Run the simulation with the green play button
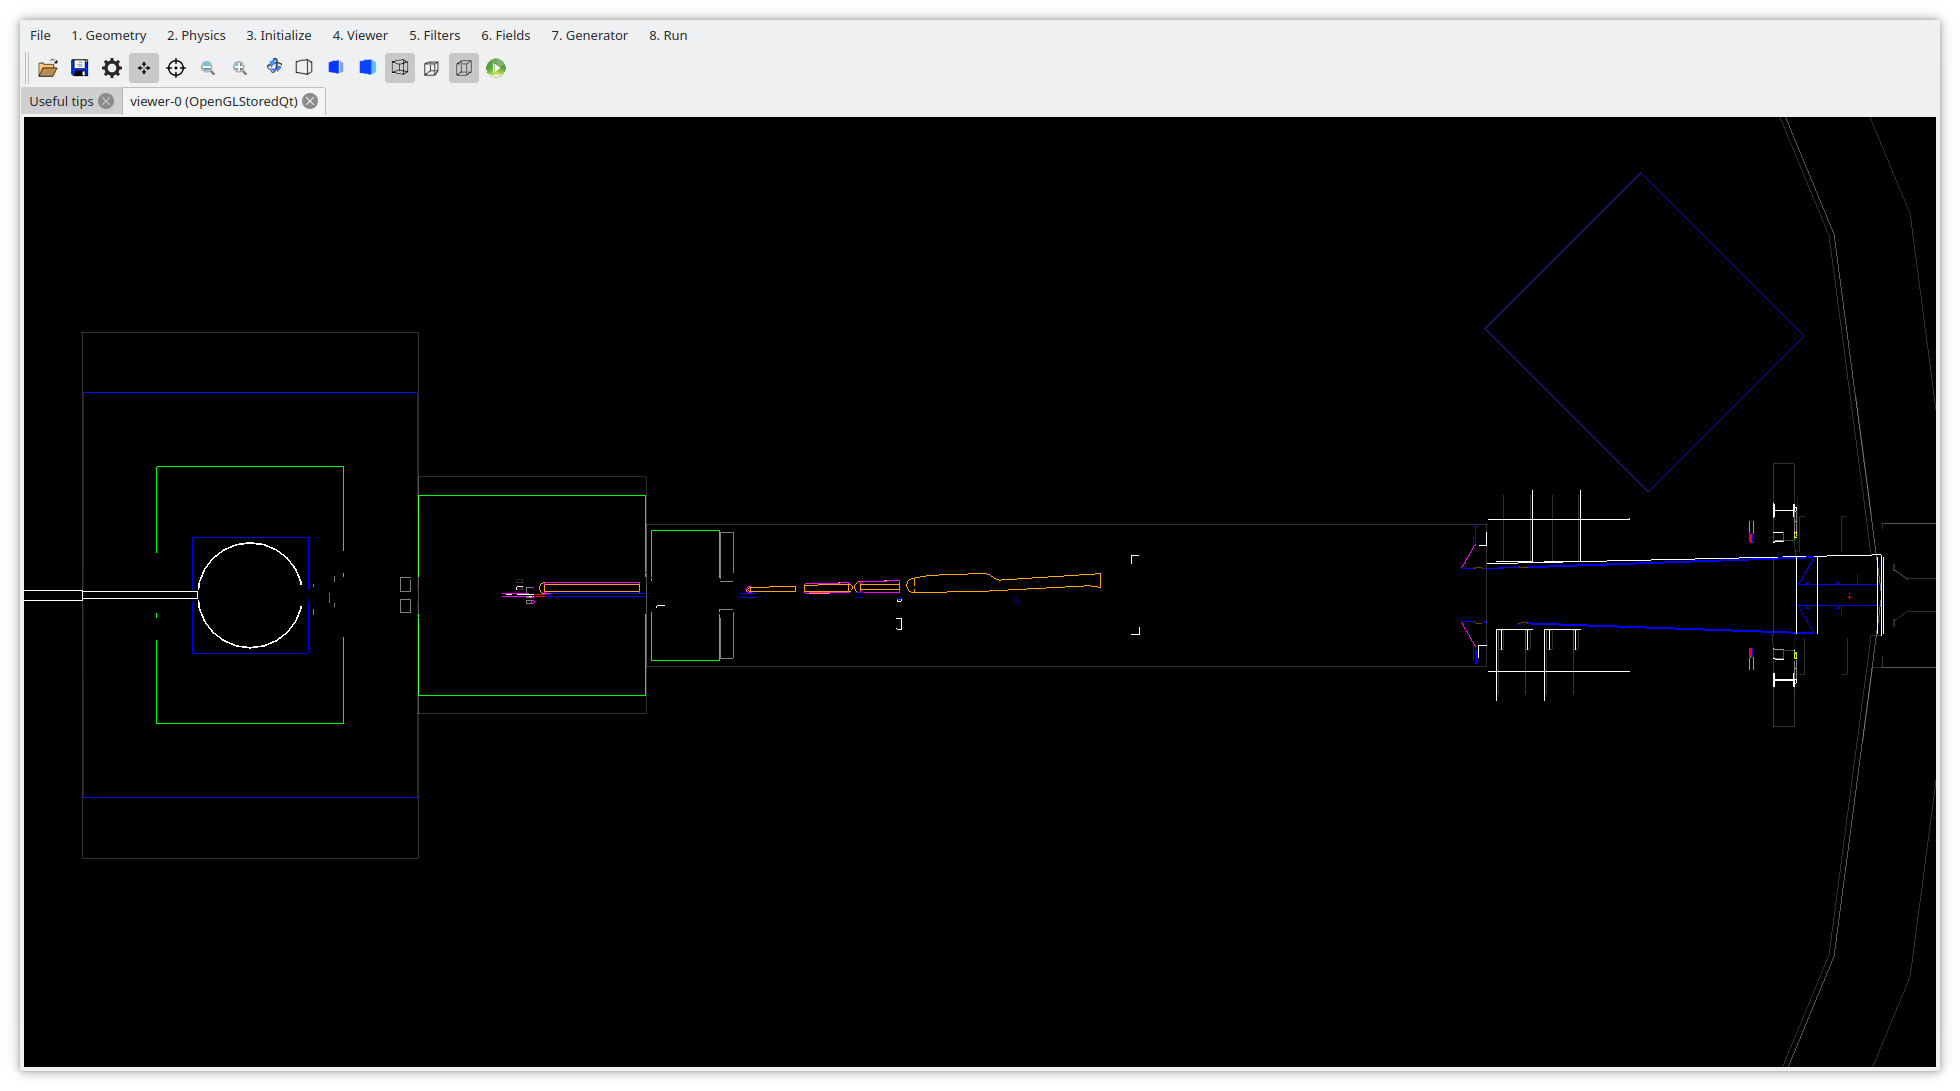1960x1091 pixels. coord(496,67)
